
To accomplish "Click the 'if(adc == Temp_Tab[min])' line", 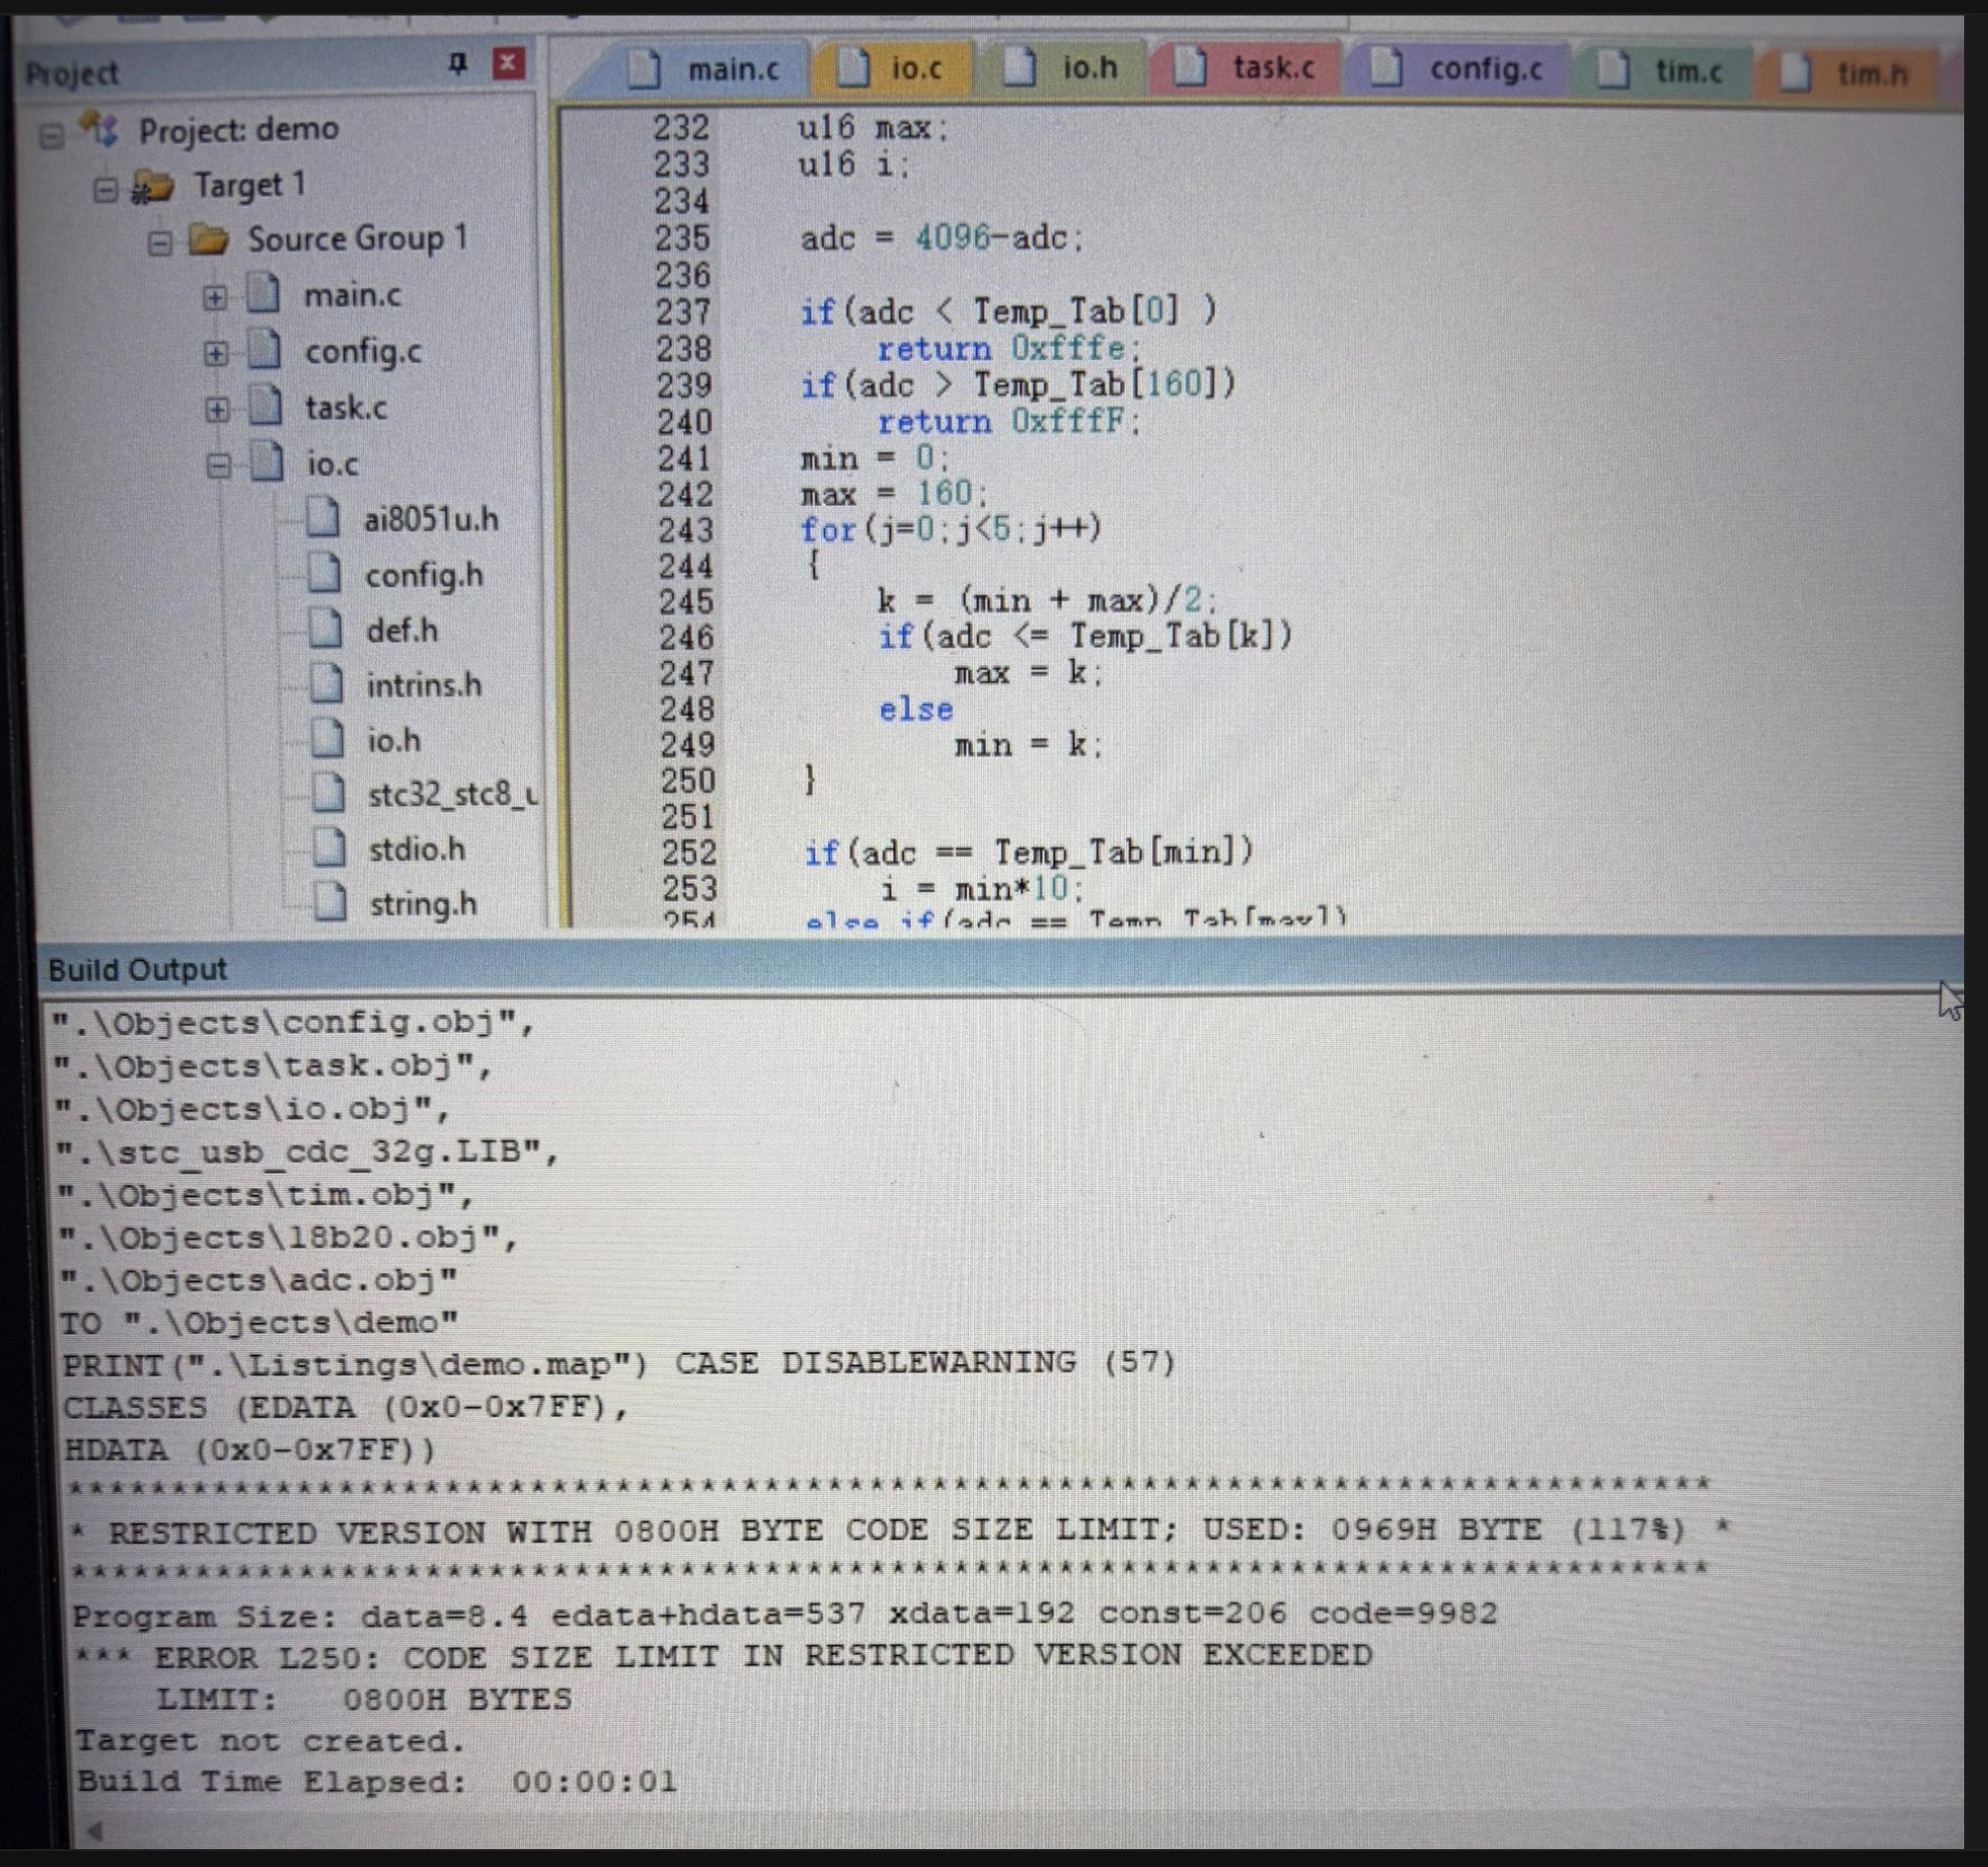I will point(1028,852).
